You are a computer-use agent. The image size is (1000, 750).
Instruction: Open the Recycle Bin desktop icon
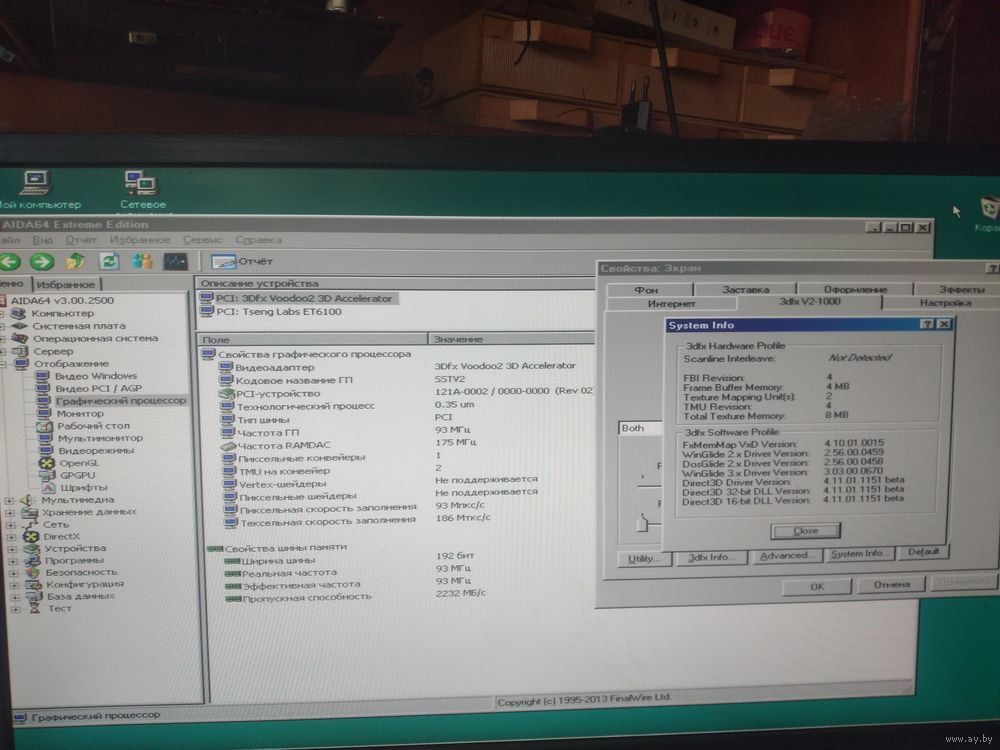point(988,214)
